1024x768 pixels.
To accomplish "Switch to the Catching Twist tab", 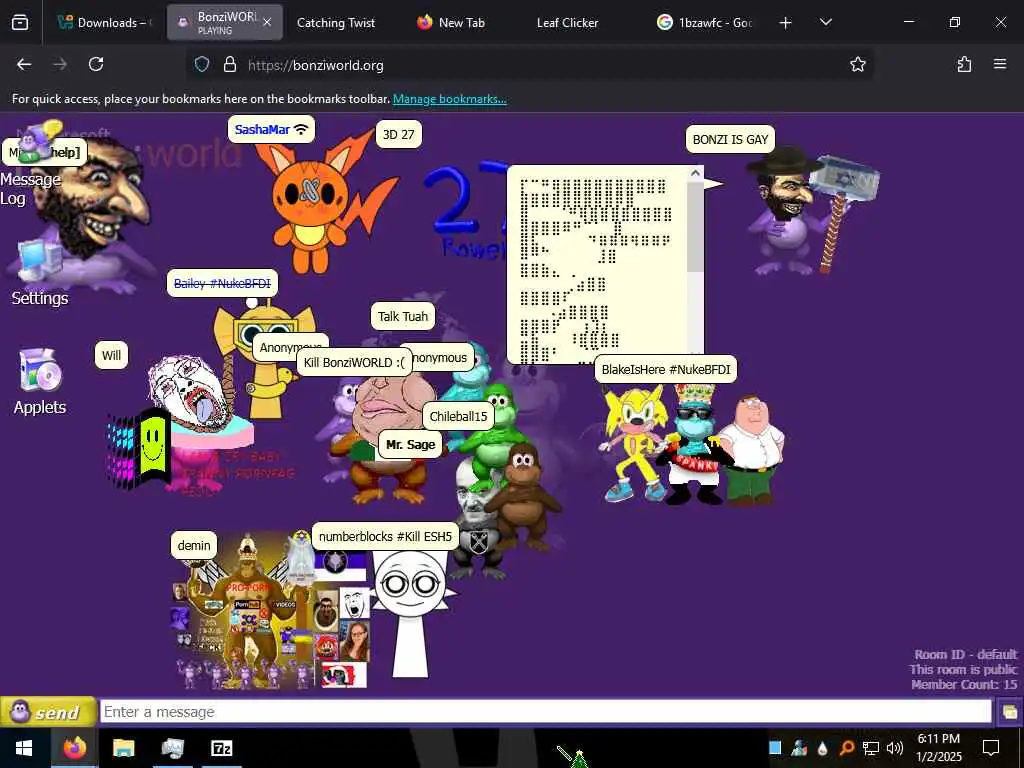I will (336, 23).
